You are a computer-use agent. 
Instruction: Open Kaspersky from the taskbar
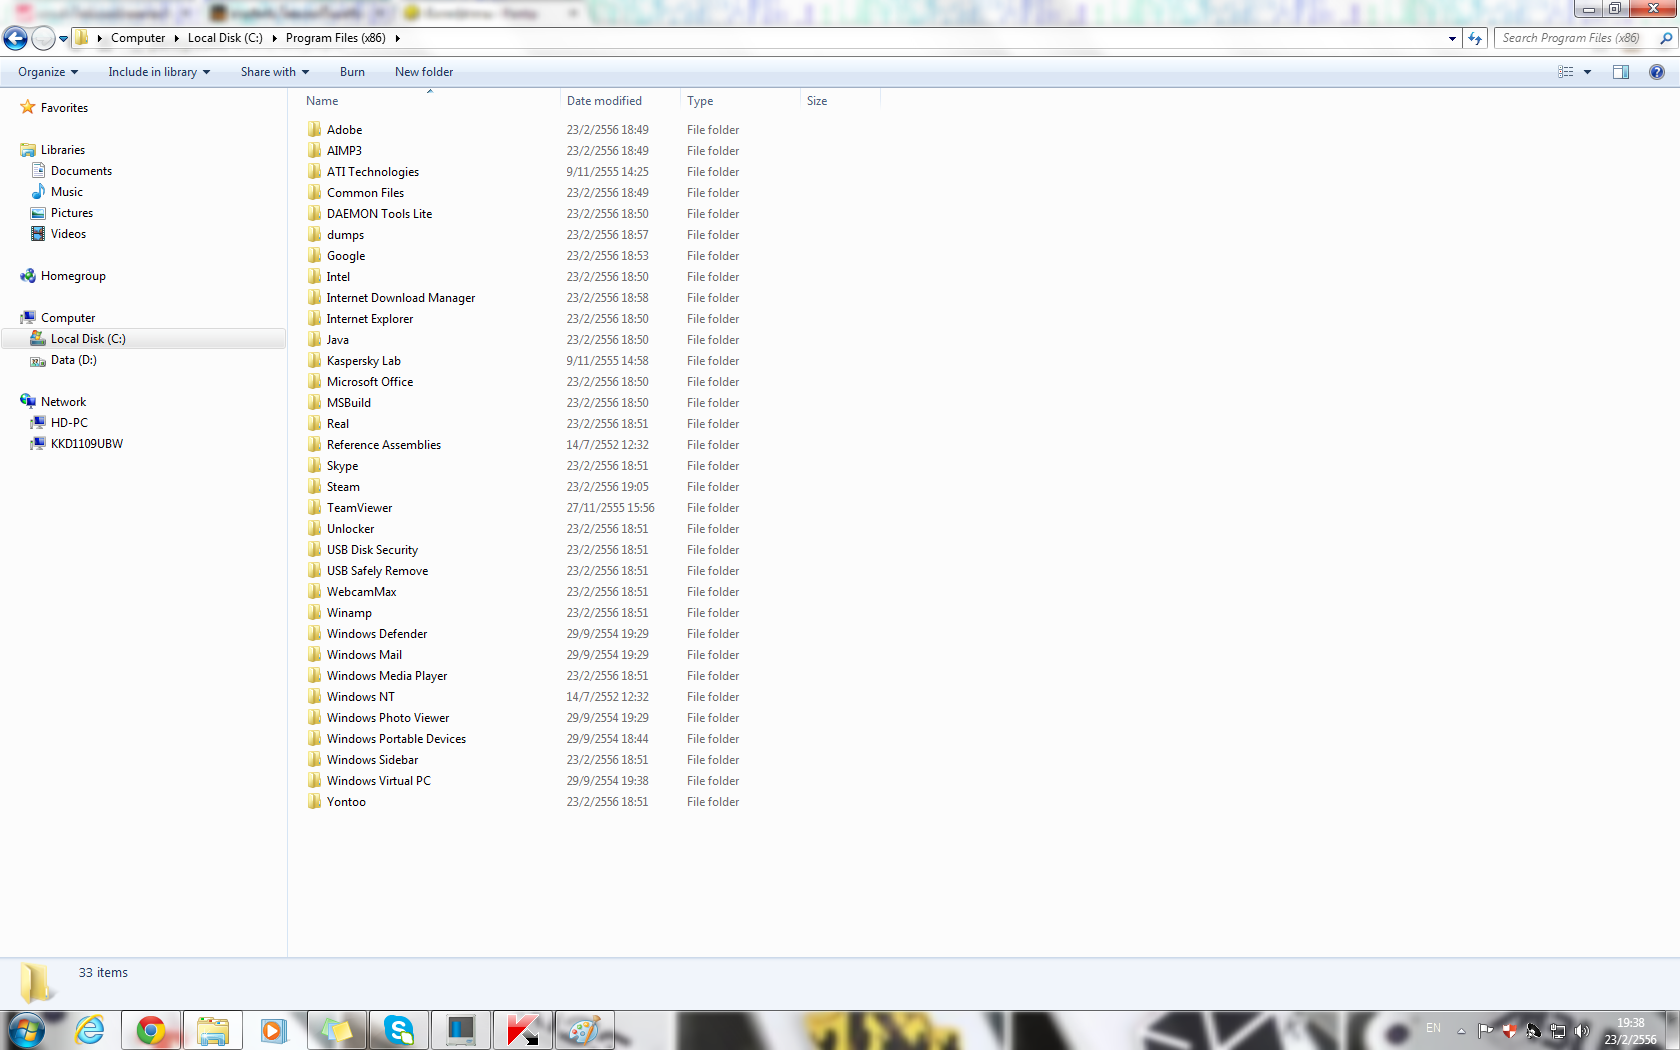tap(523, 1030)
